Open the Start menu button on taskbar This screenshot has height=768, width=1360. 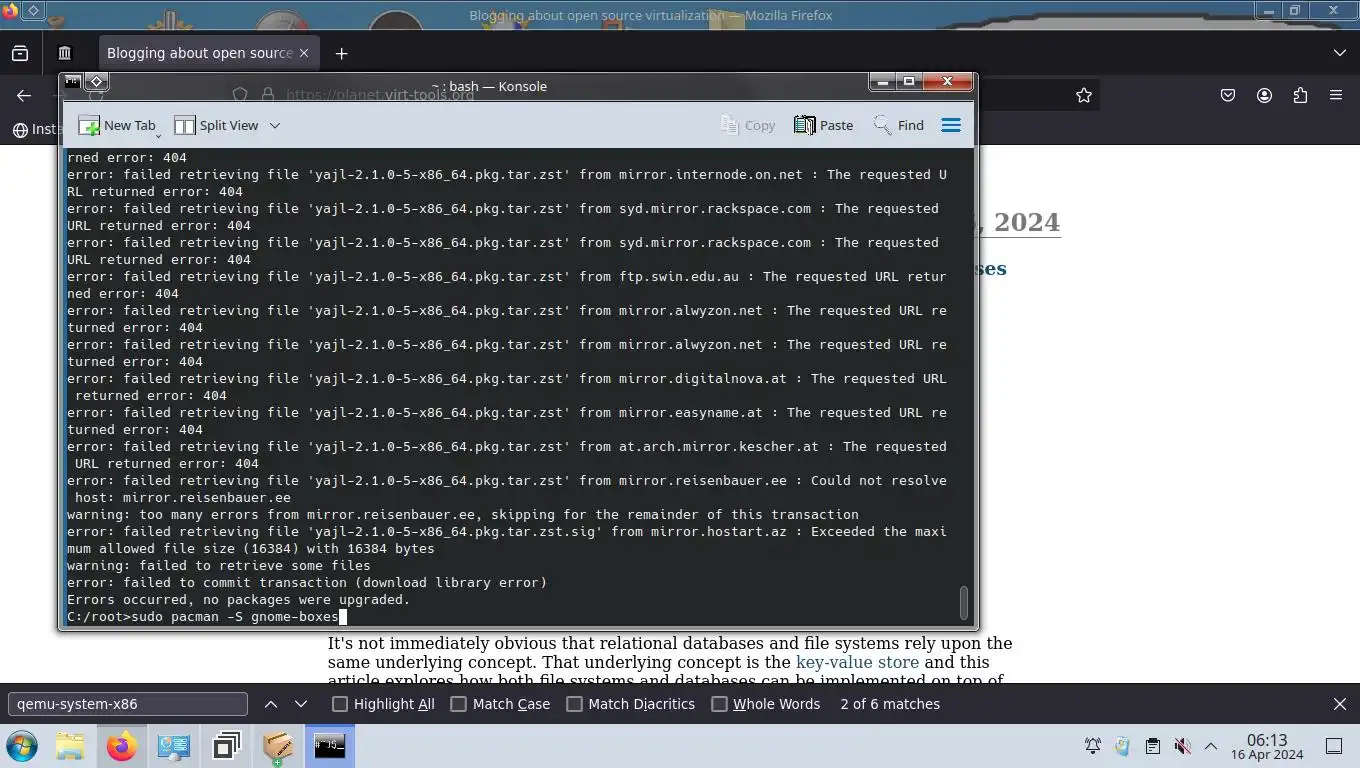tap(22, 746)
